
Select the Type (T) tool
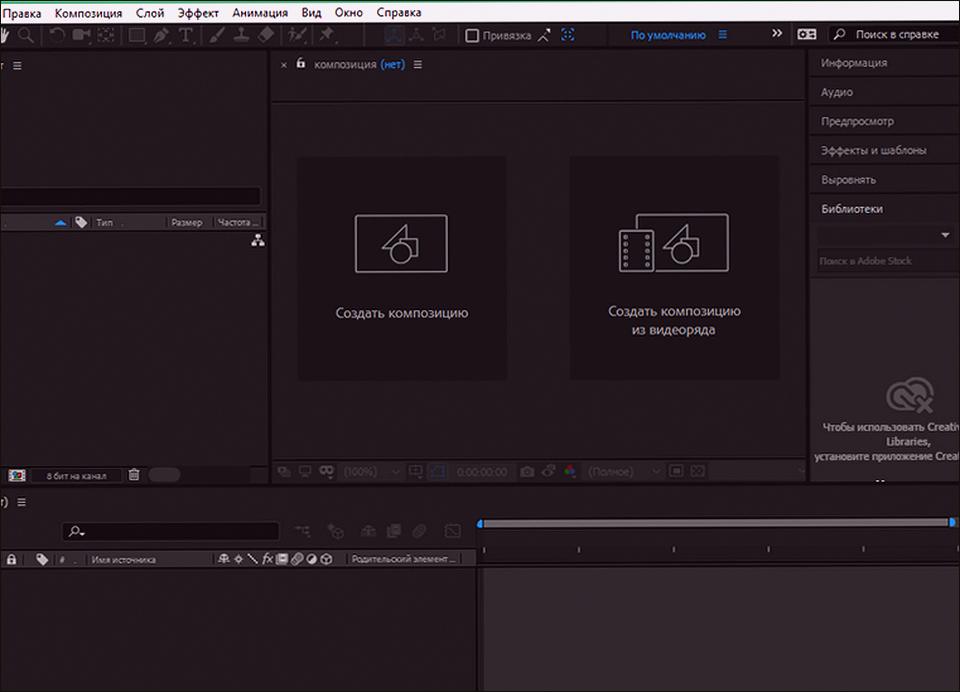coord(186,35)
